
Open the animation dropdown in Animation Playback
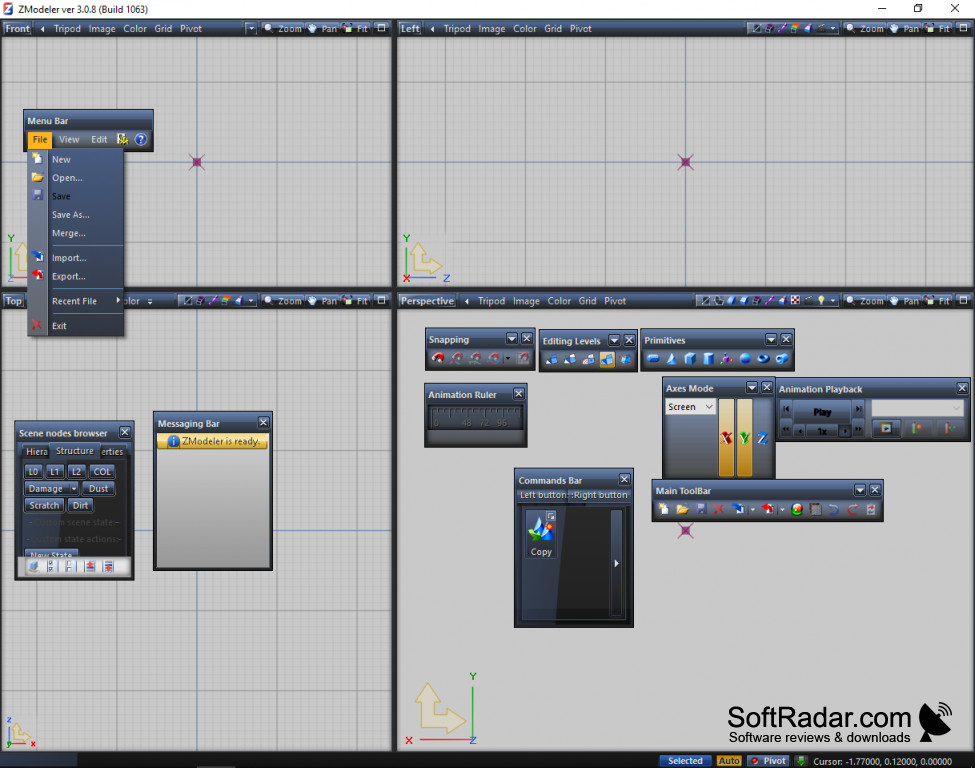point(917,408)
